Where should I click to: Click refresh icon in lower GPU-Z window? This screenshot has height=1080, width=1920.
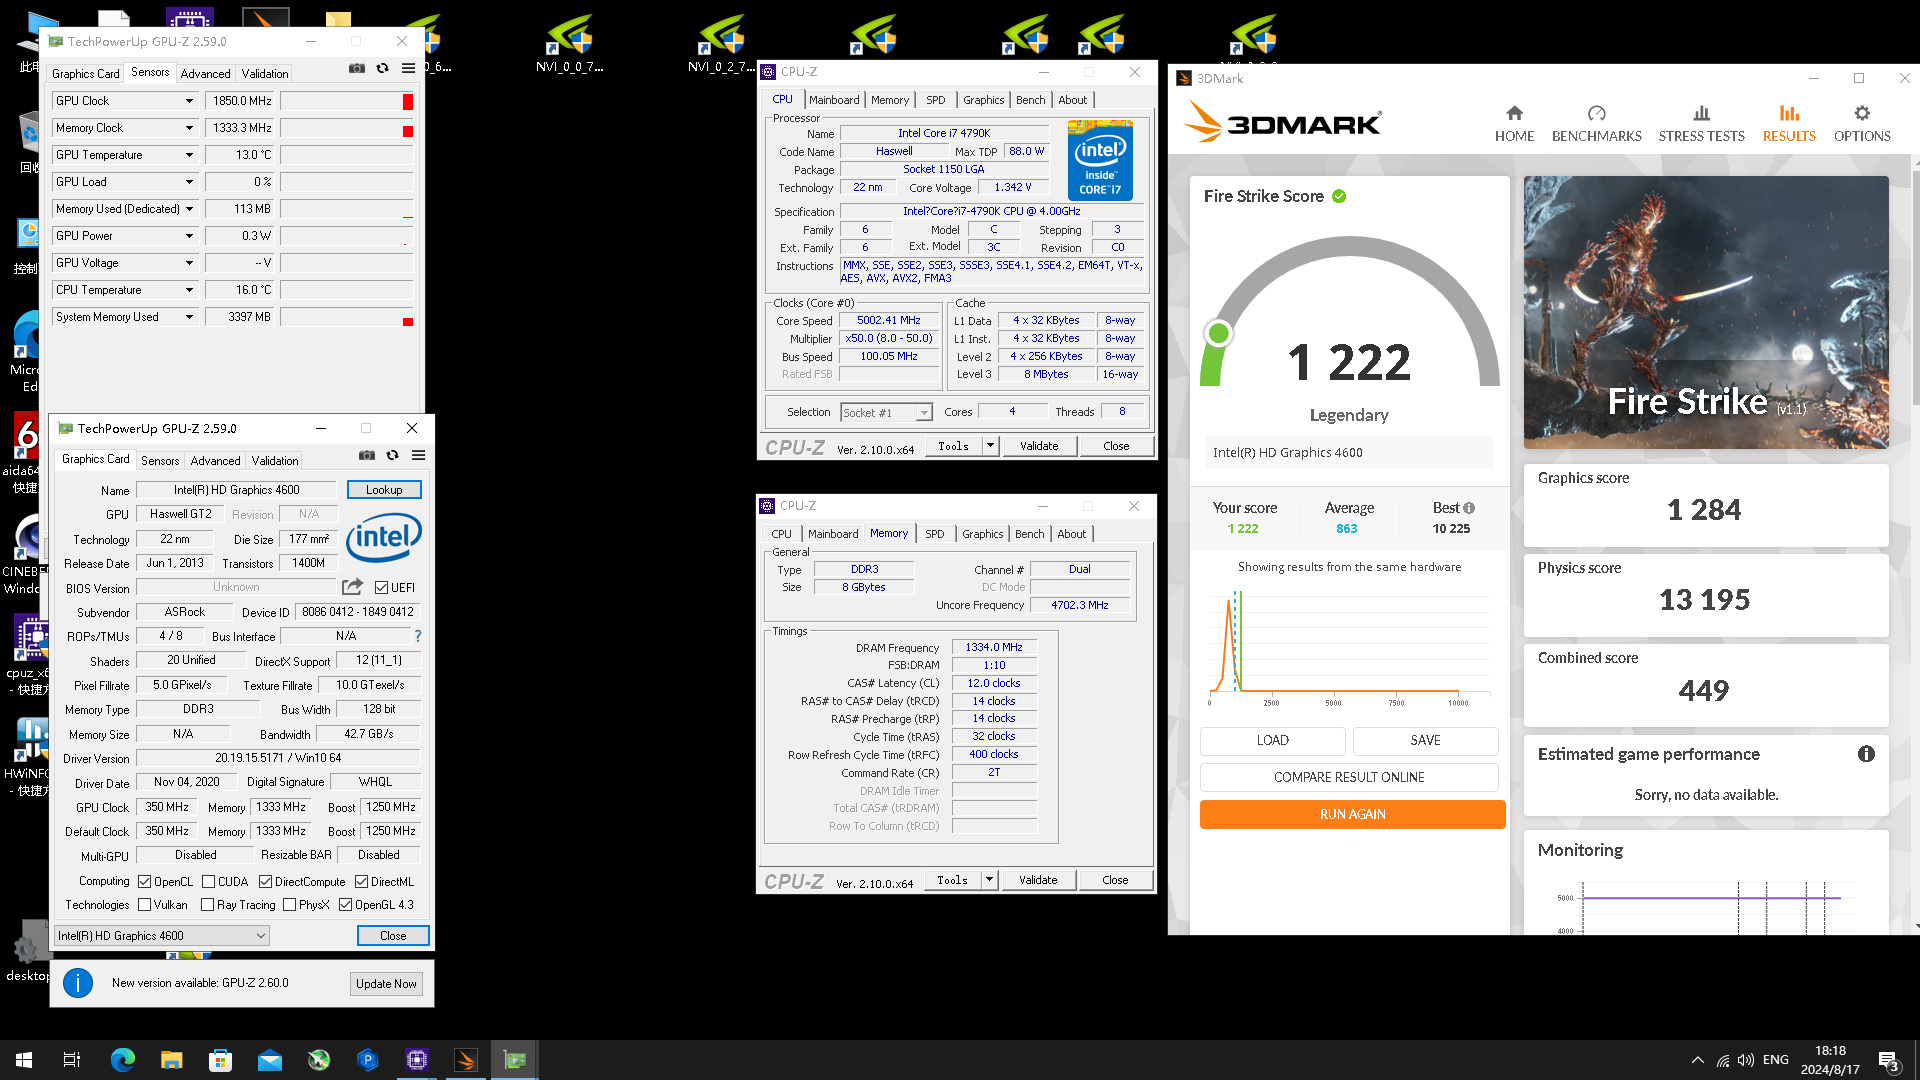tap(392, 455)
